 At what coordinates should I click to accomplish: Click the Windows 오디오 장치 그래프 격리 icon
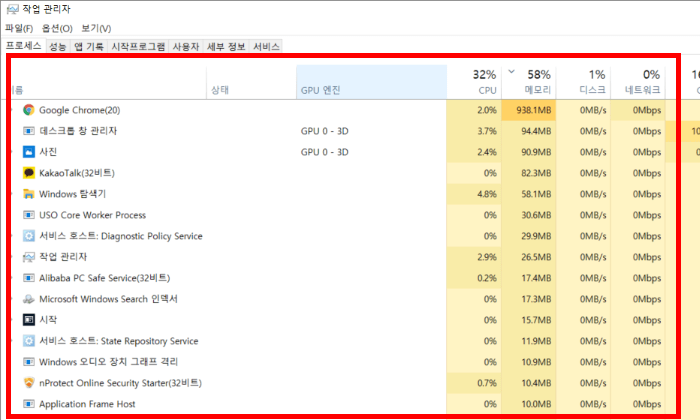29,362
